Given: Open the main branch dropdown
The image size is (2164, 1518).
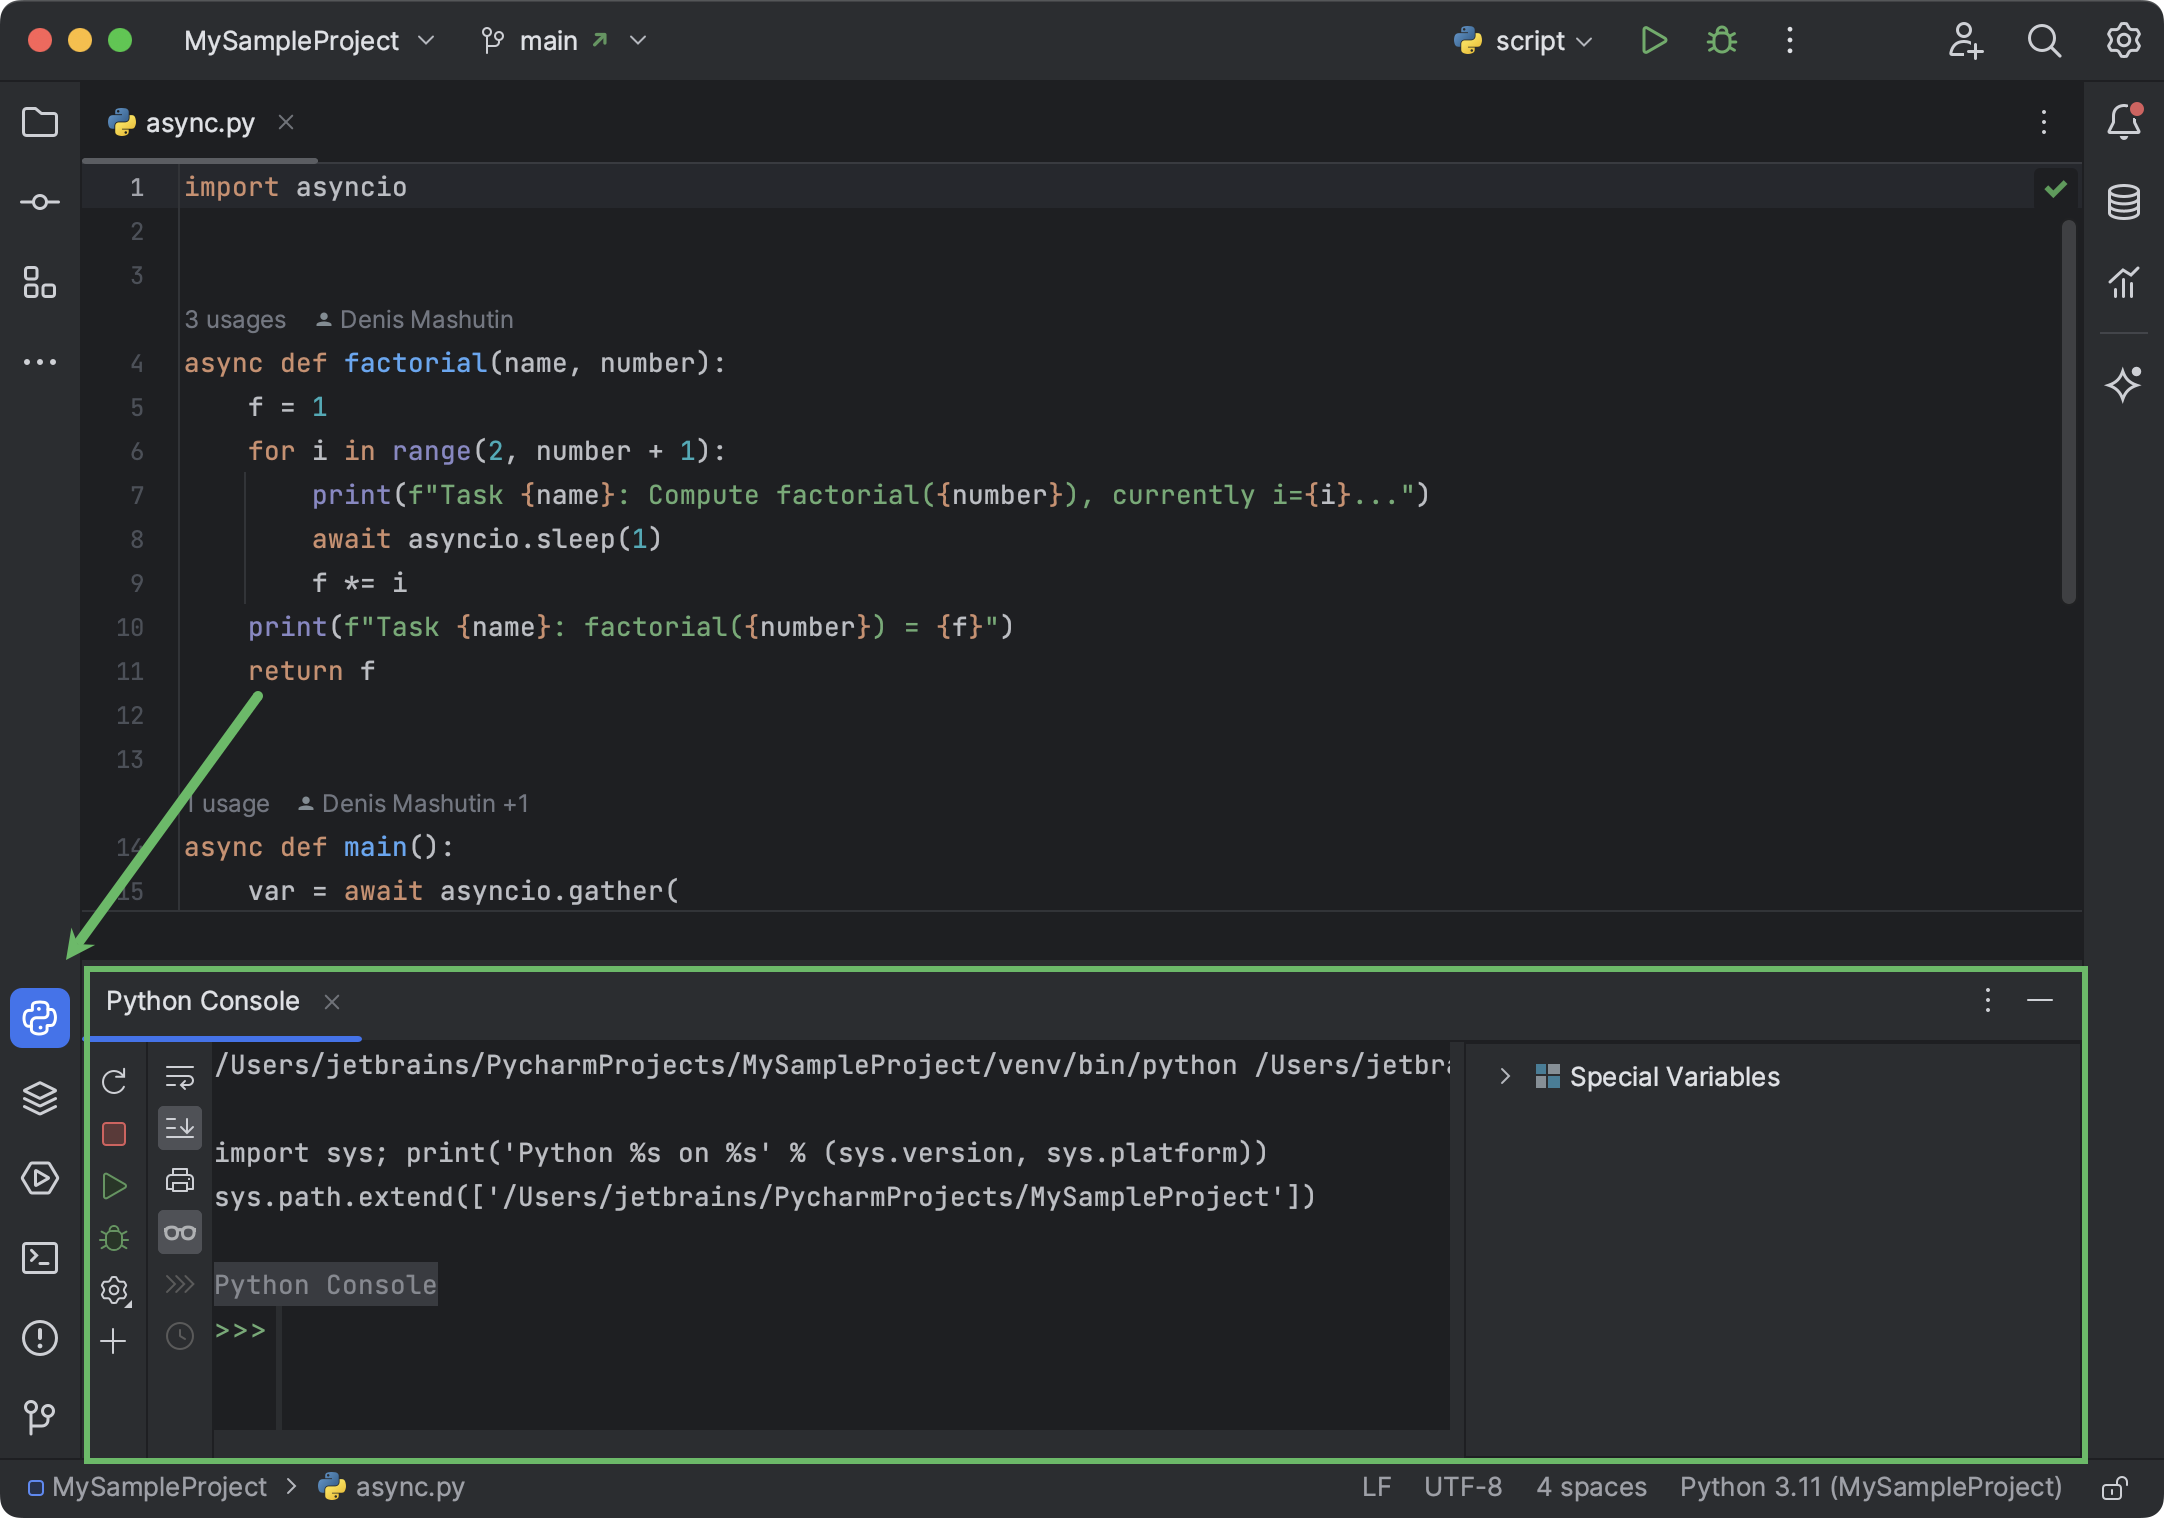Looking at the screenshot, I should coord(564,41).
